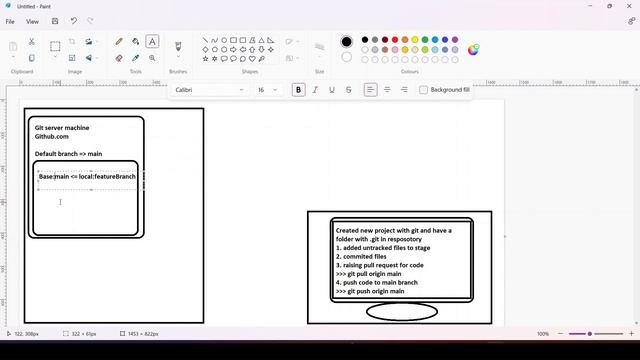Open the shape Outline dropdown
This screenshot has height=360, width=640.
(292, 42)
